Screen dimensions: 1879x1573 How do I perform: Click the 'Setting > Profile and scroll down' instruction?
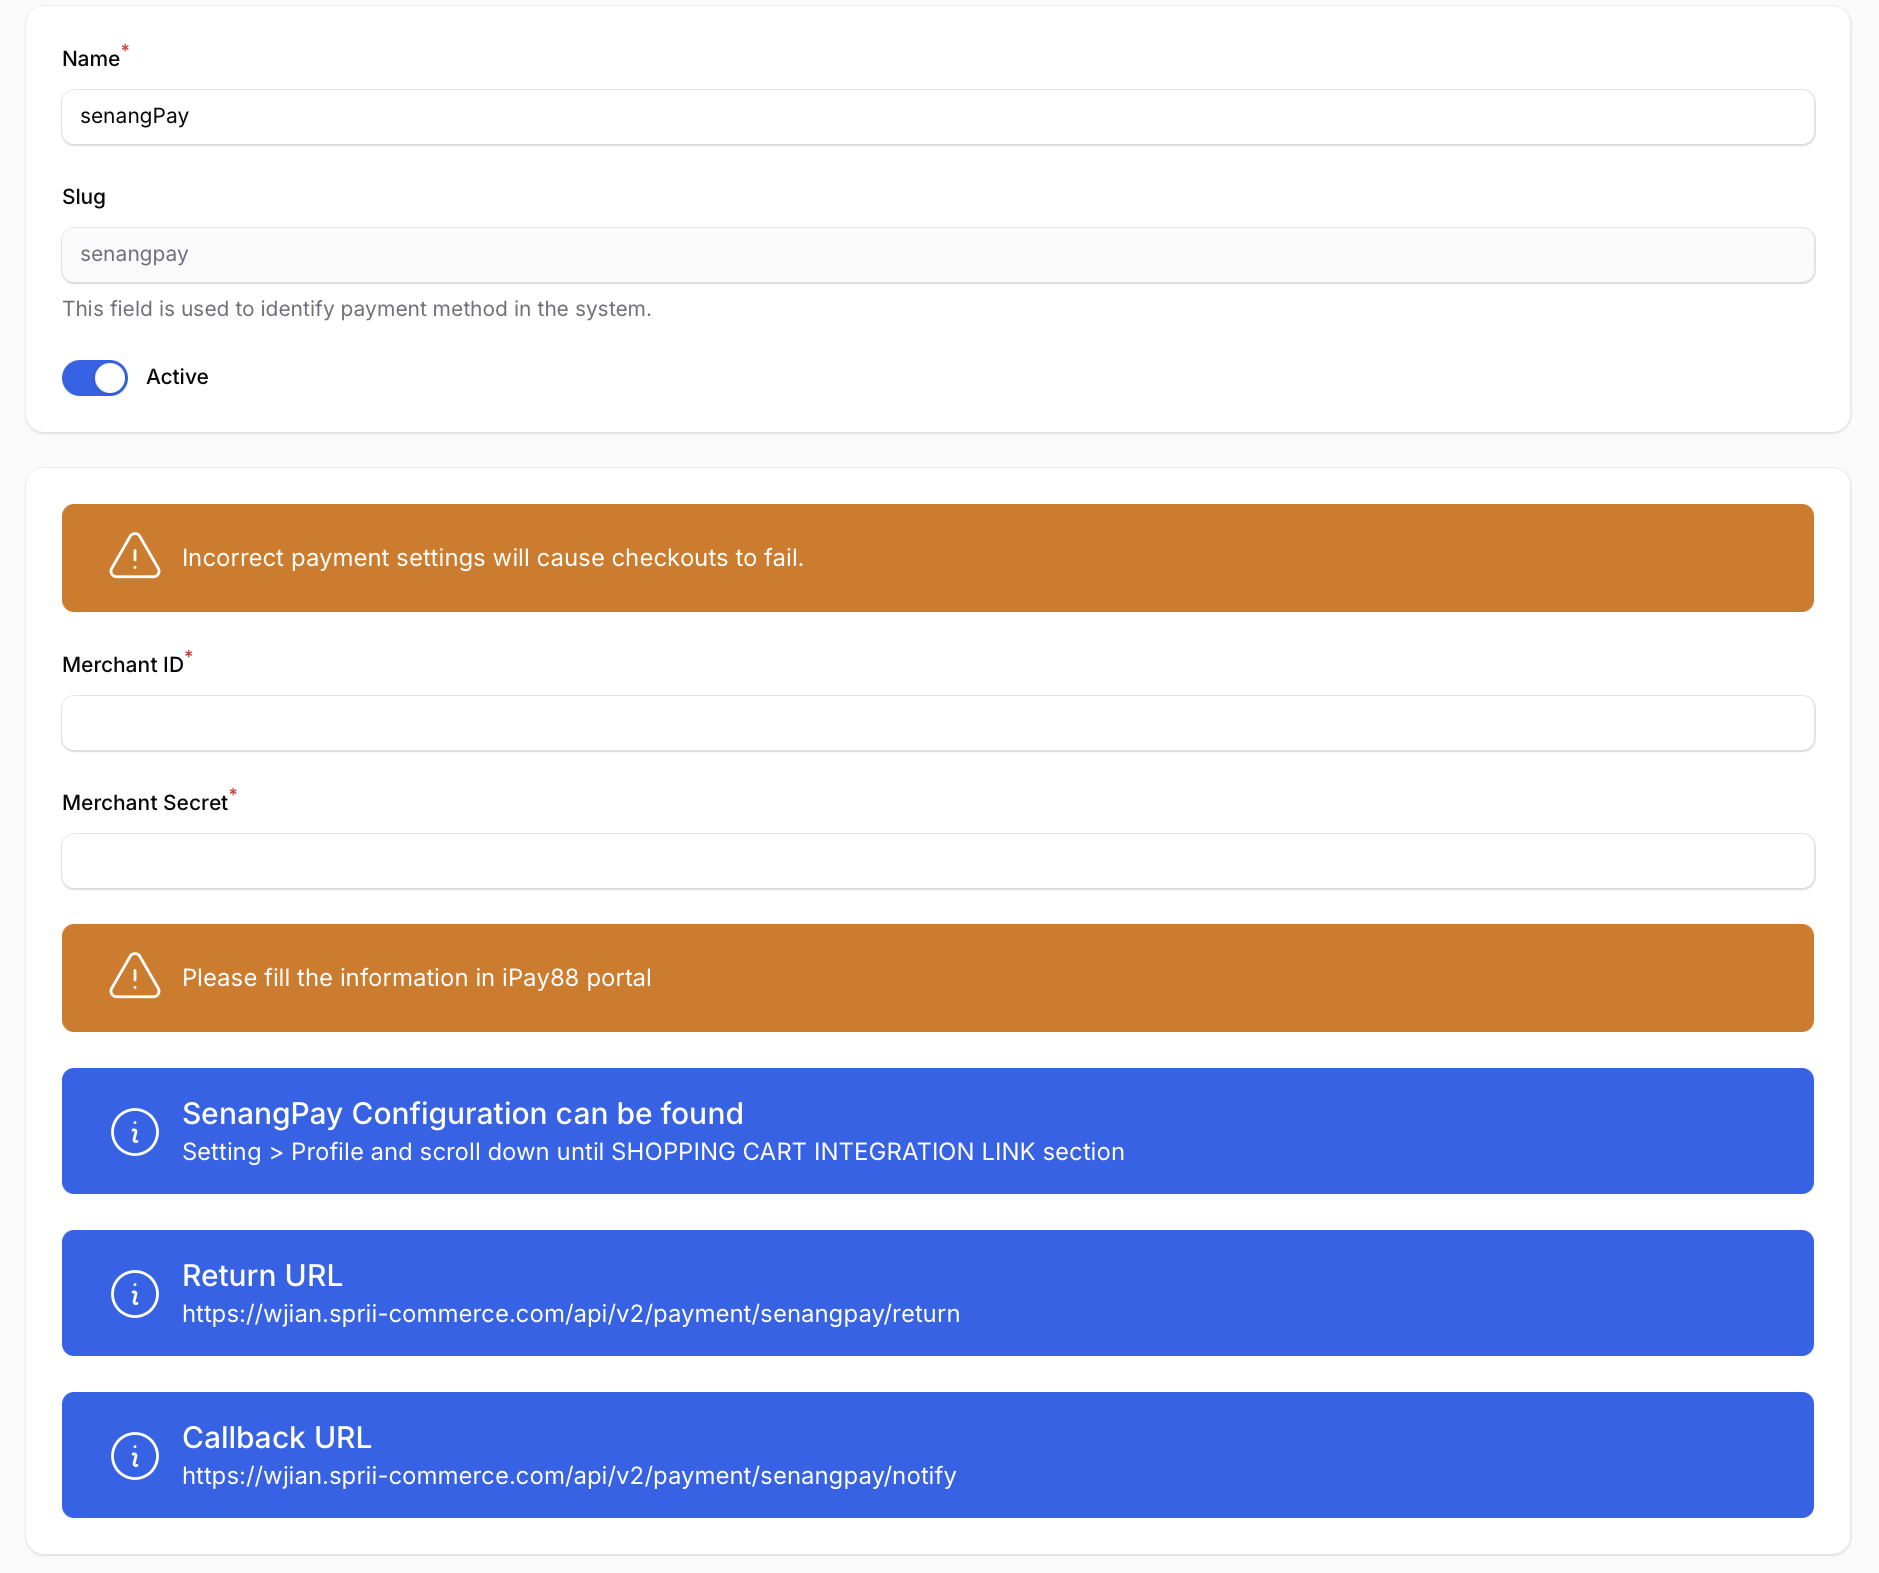click(653, 1152)
